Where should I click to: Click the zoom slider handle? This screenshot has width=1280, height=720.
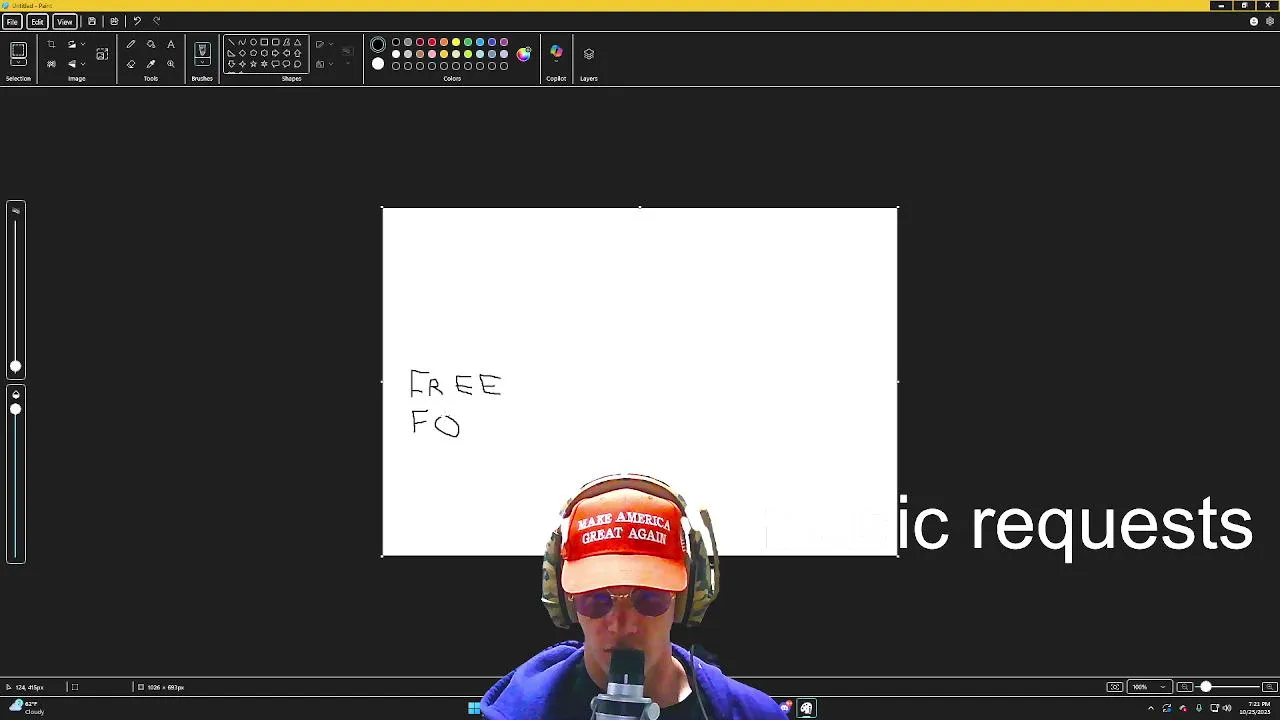coord(1205,687)
